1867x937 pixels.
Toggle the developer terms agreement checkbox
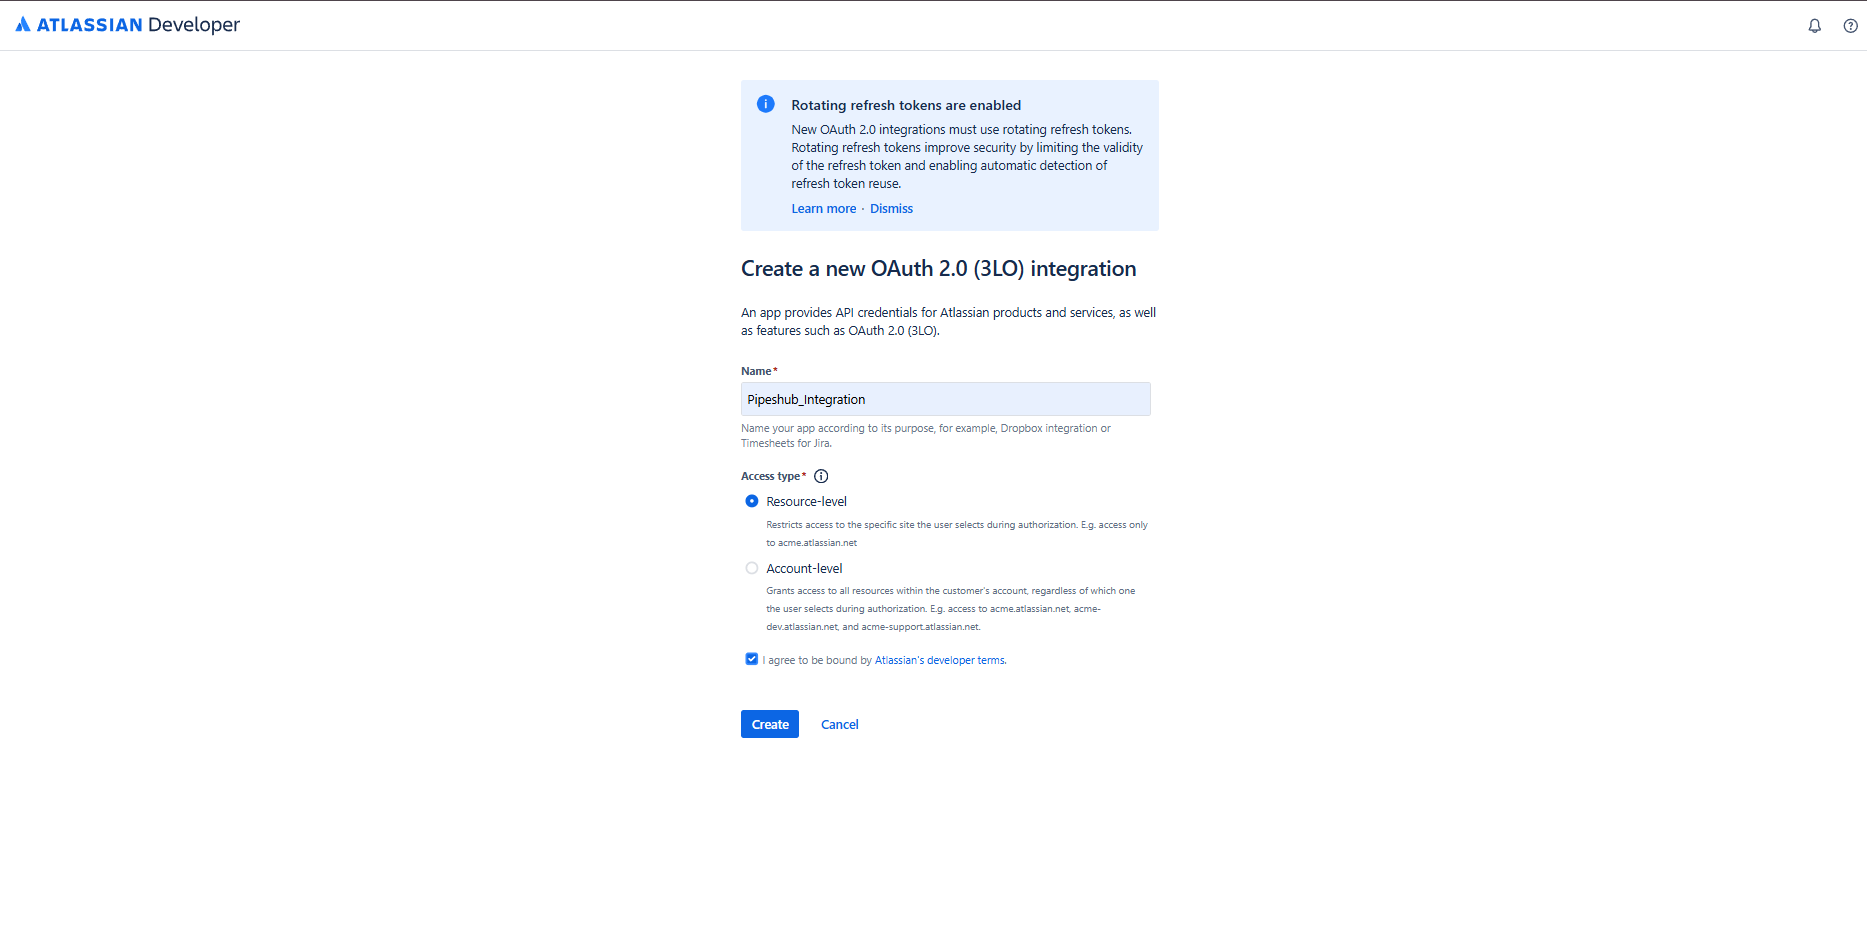(x=752, y=659)
